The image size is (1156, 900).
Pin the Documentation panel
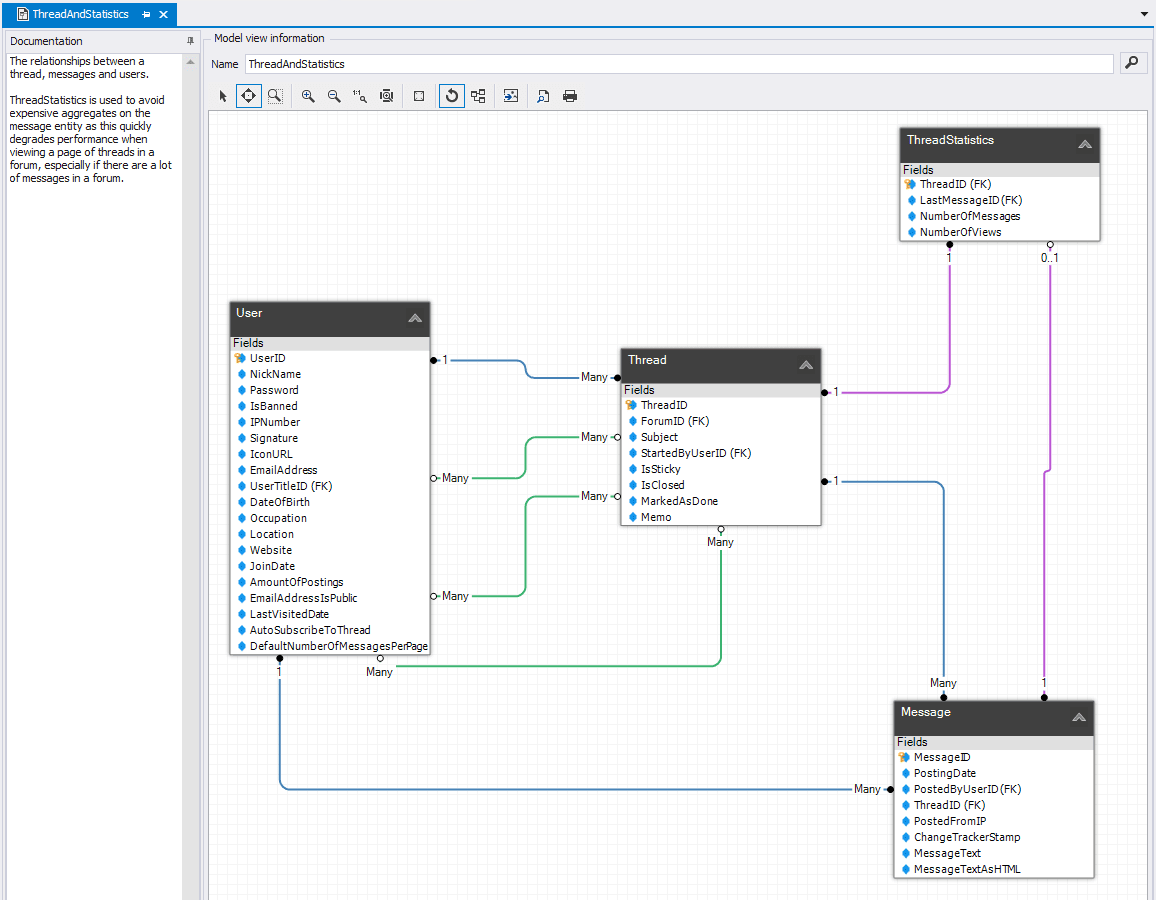[190, 41]
